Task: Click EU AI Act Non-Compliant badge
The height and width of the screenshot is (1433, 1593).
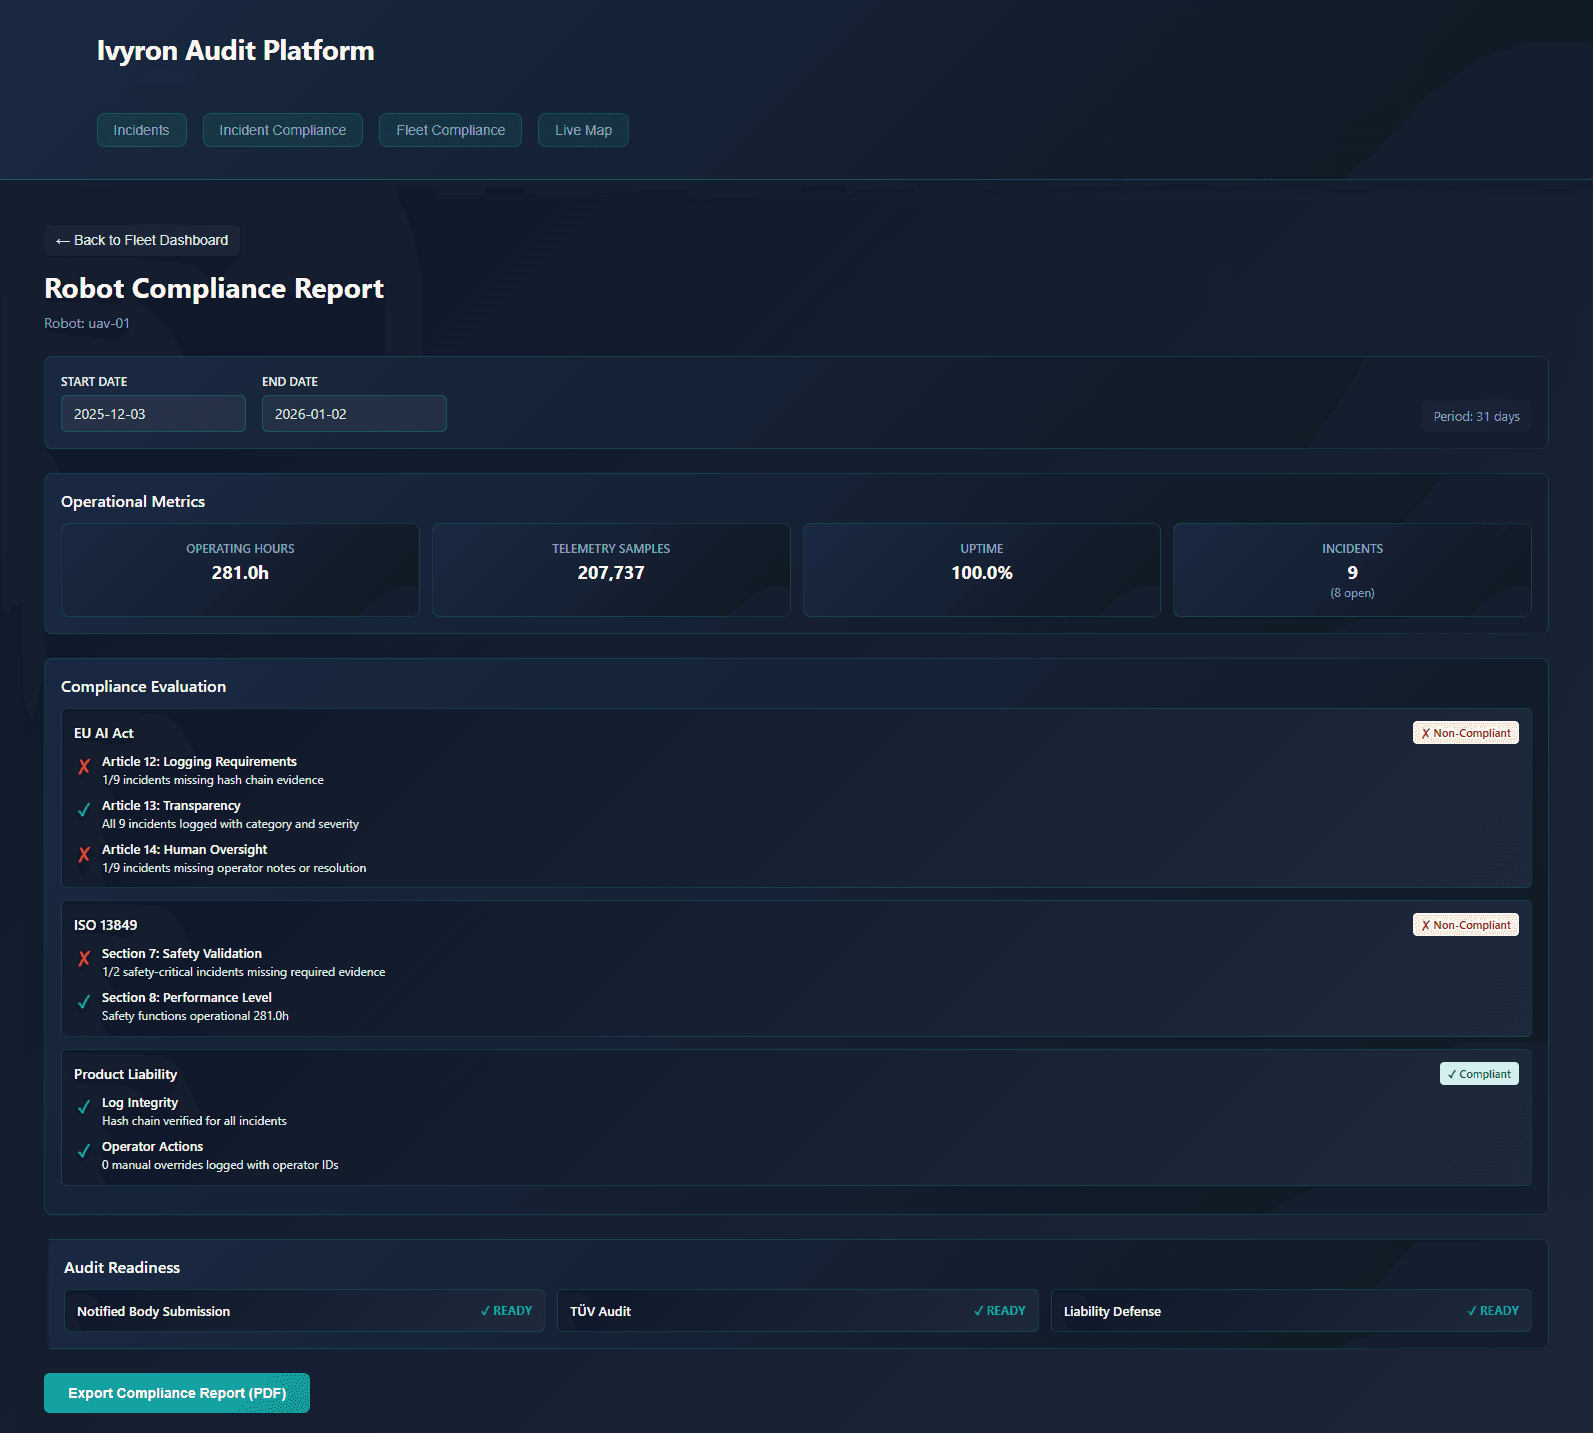Action: coord(1465,733)
